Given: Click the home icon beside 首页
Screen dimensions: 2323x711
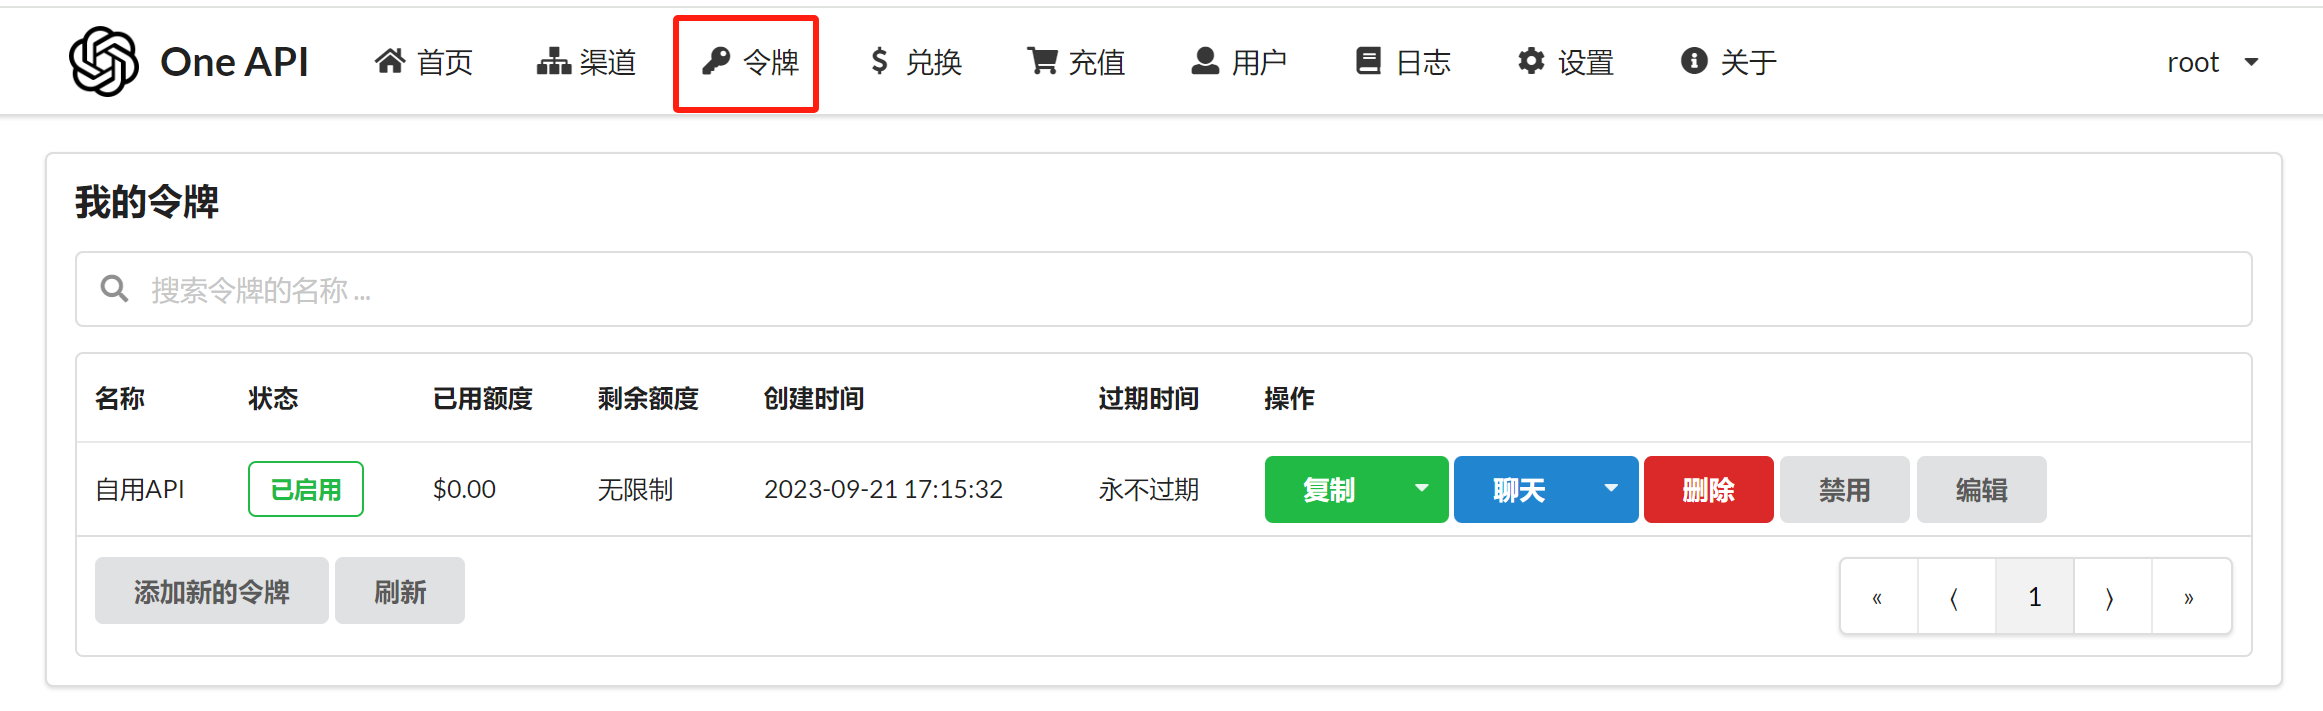Looking at the screenshot, I should click(x=390, y=61).
